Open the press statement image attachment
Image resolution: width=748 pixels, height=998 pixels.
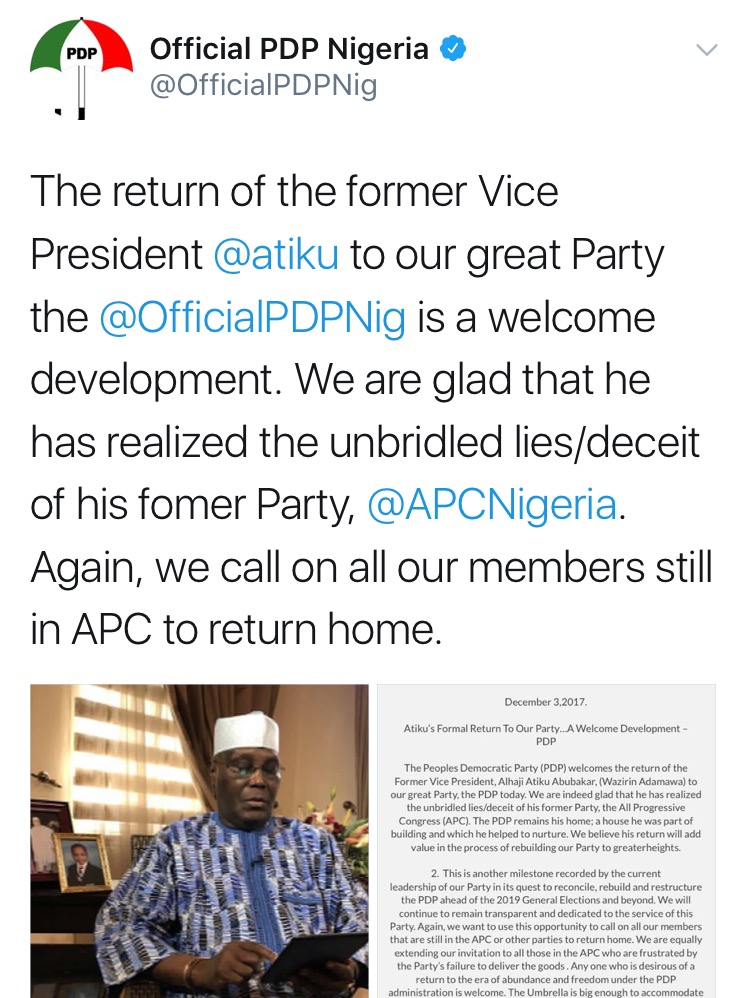pos(546,841)
